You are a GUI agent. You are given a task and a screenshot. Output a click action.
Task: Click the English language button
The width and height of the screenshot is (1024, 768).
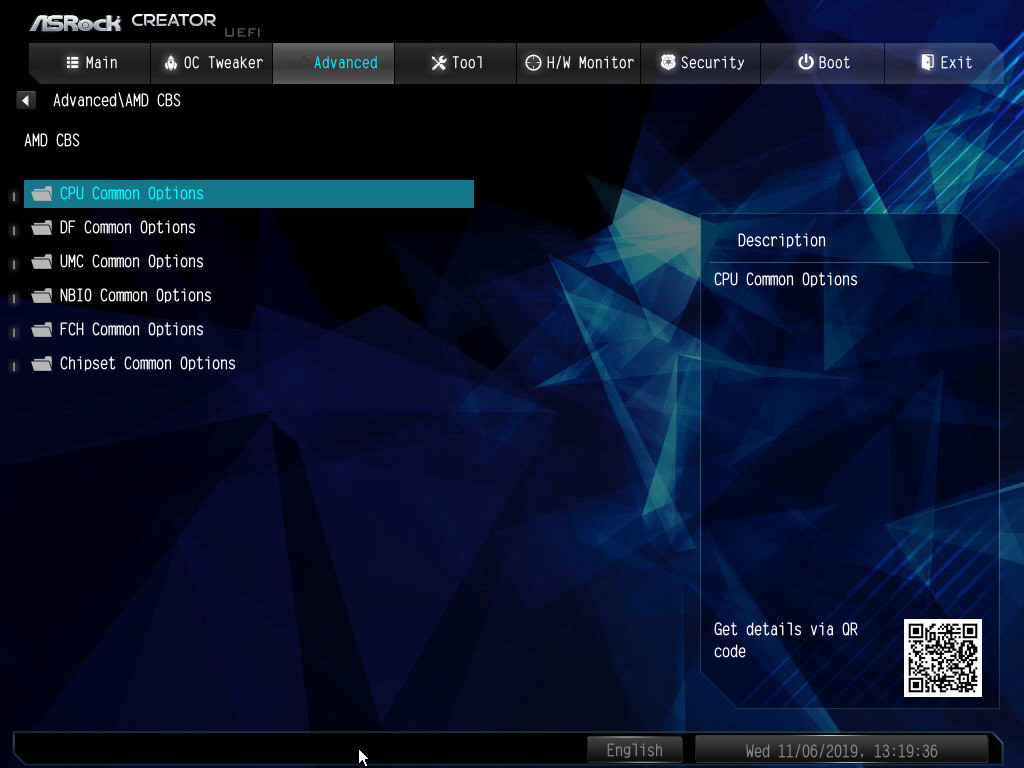634,750
